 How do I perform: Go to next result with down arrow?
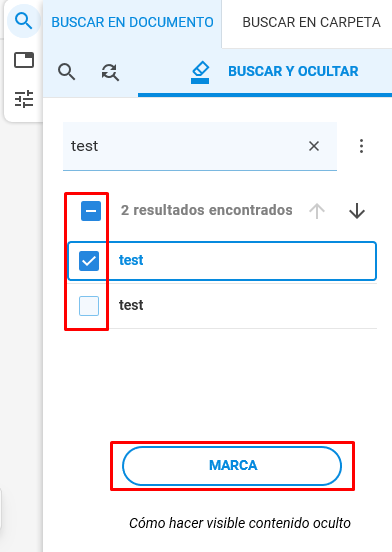click(x=357, y=211)
